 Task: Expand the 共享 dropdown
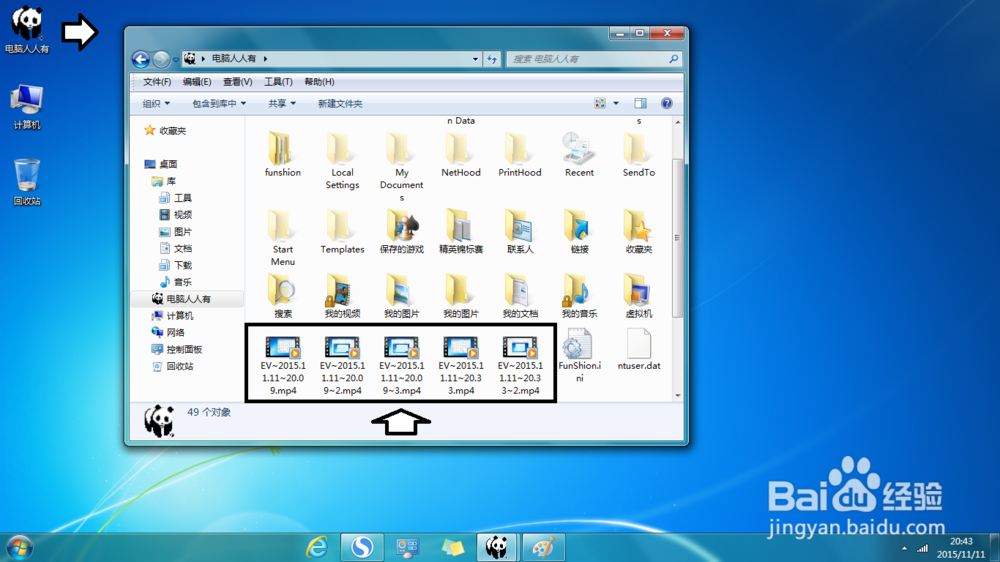[x=282, y=103]
